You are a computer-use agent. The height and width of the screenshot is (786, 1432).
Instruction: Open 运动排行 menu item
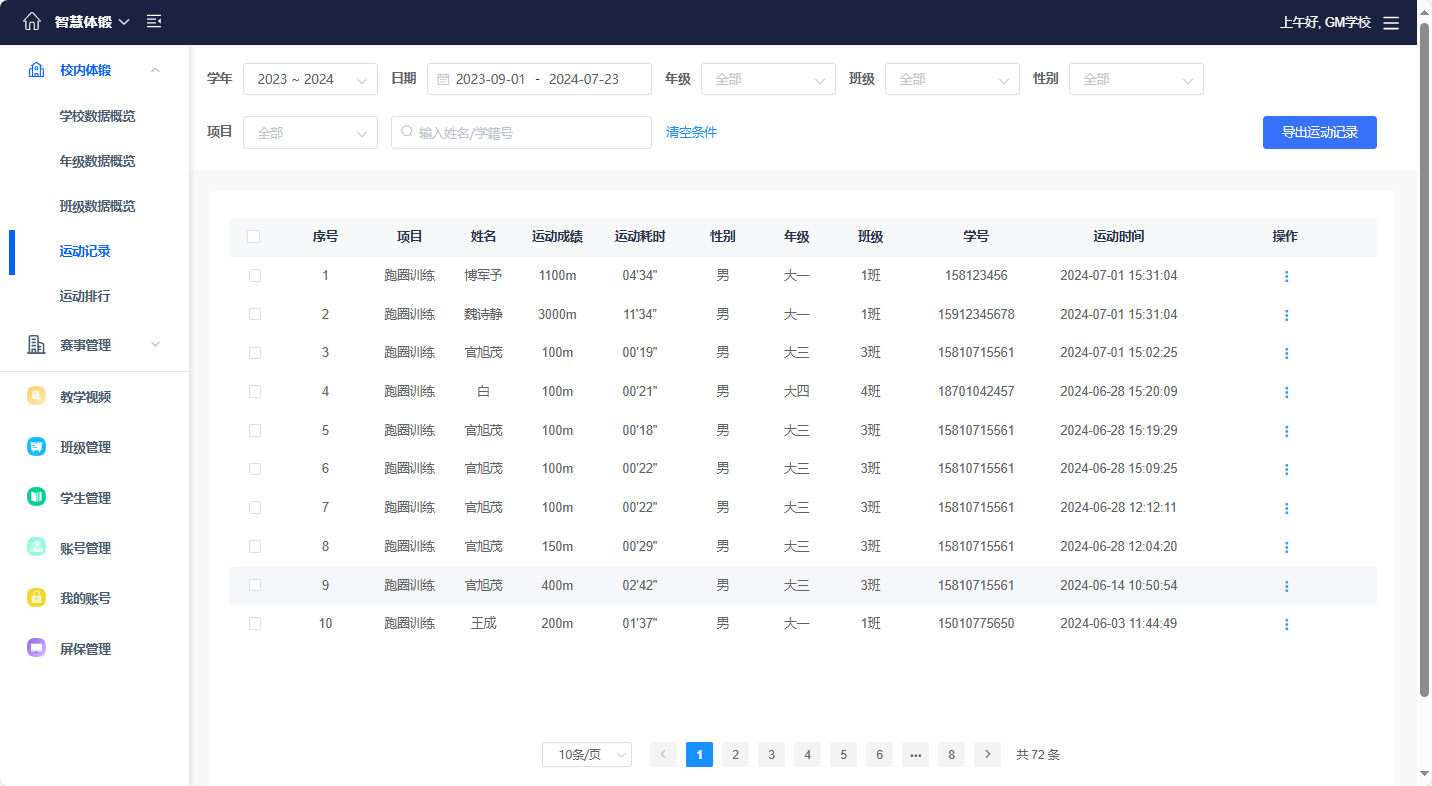(x=85, y=296)
